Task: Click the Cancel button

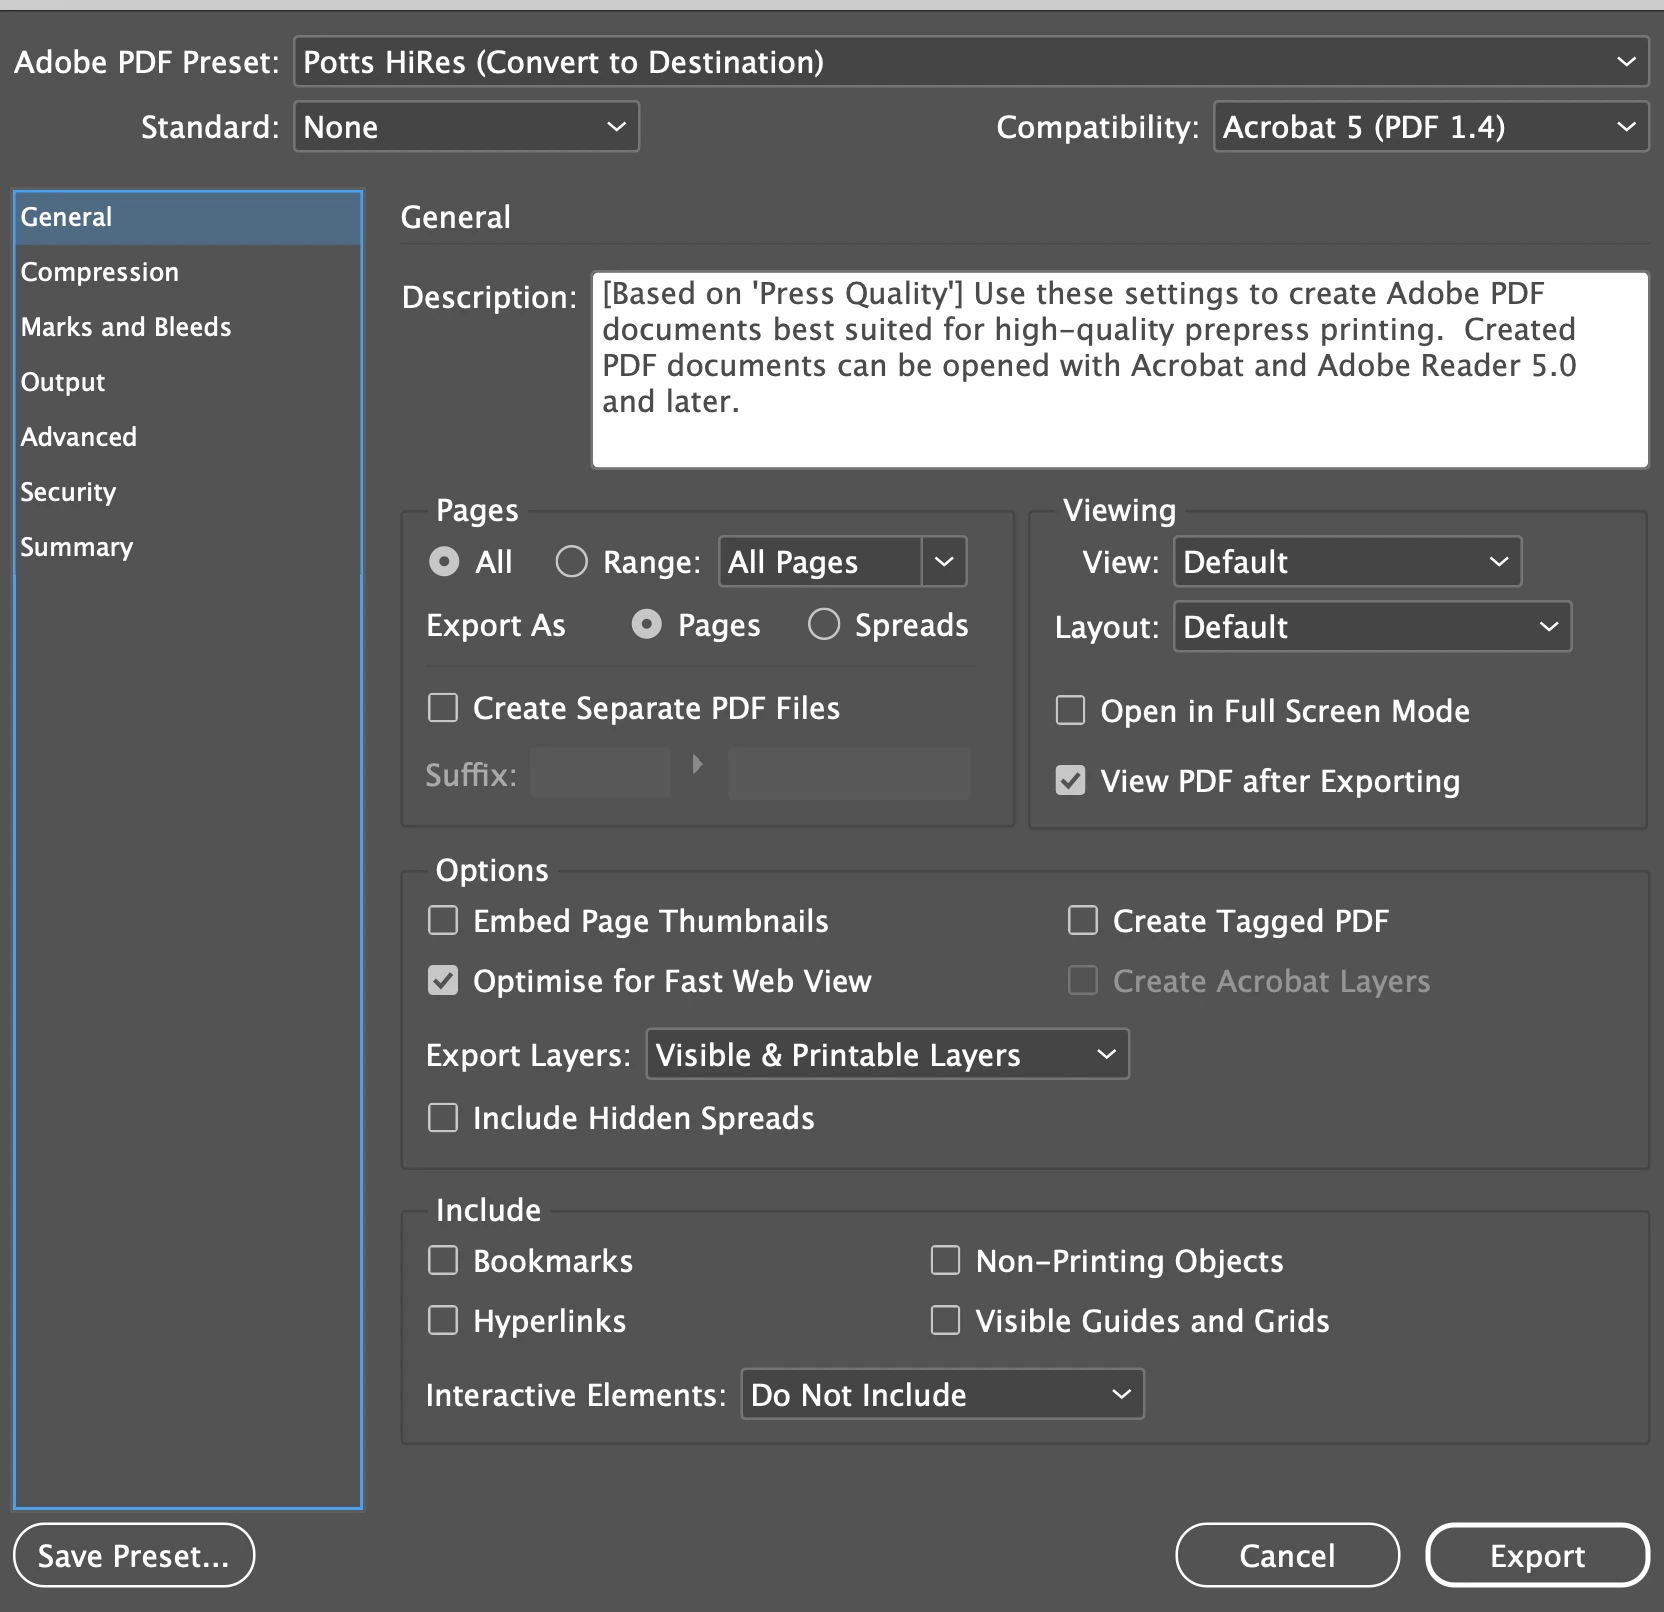Action: [1287, 1555]
